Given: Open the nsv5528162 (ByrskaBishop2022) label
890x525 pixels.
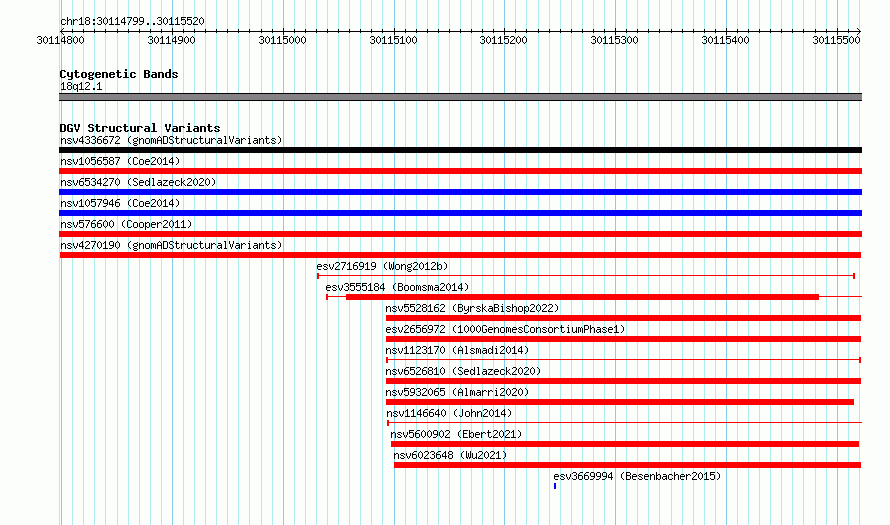Looking at the screenshot, I should click(x=472, y=308).
